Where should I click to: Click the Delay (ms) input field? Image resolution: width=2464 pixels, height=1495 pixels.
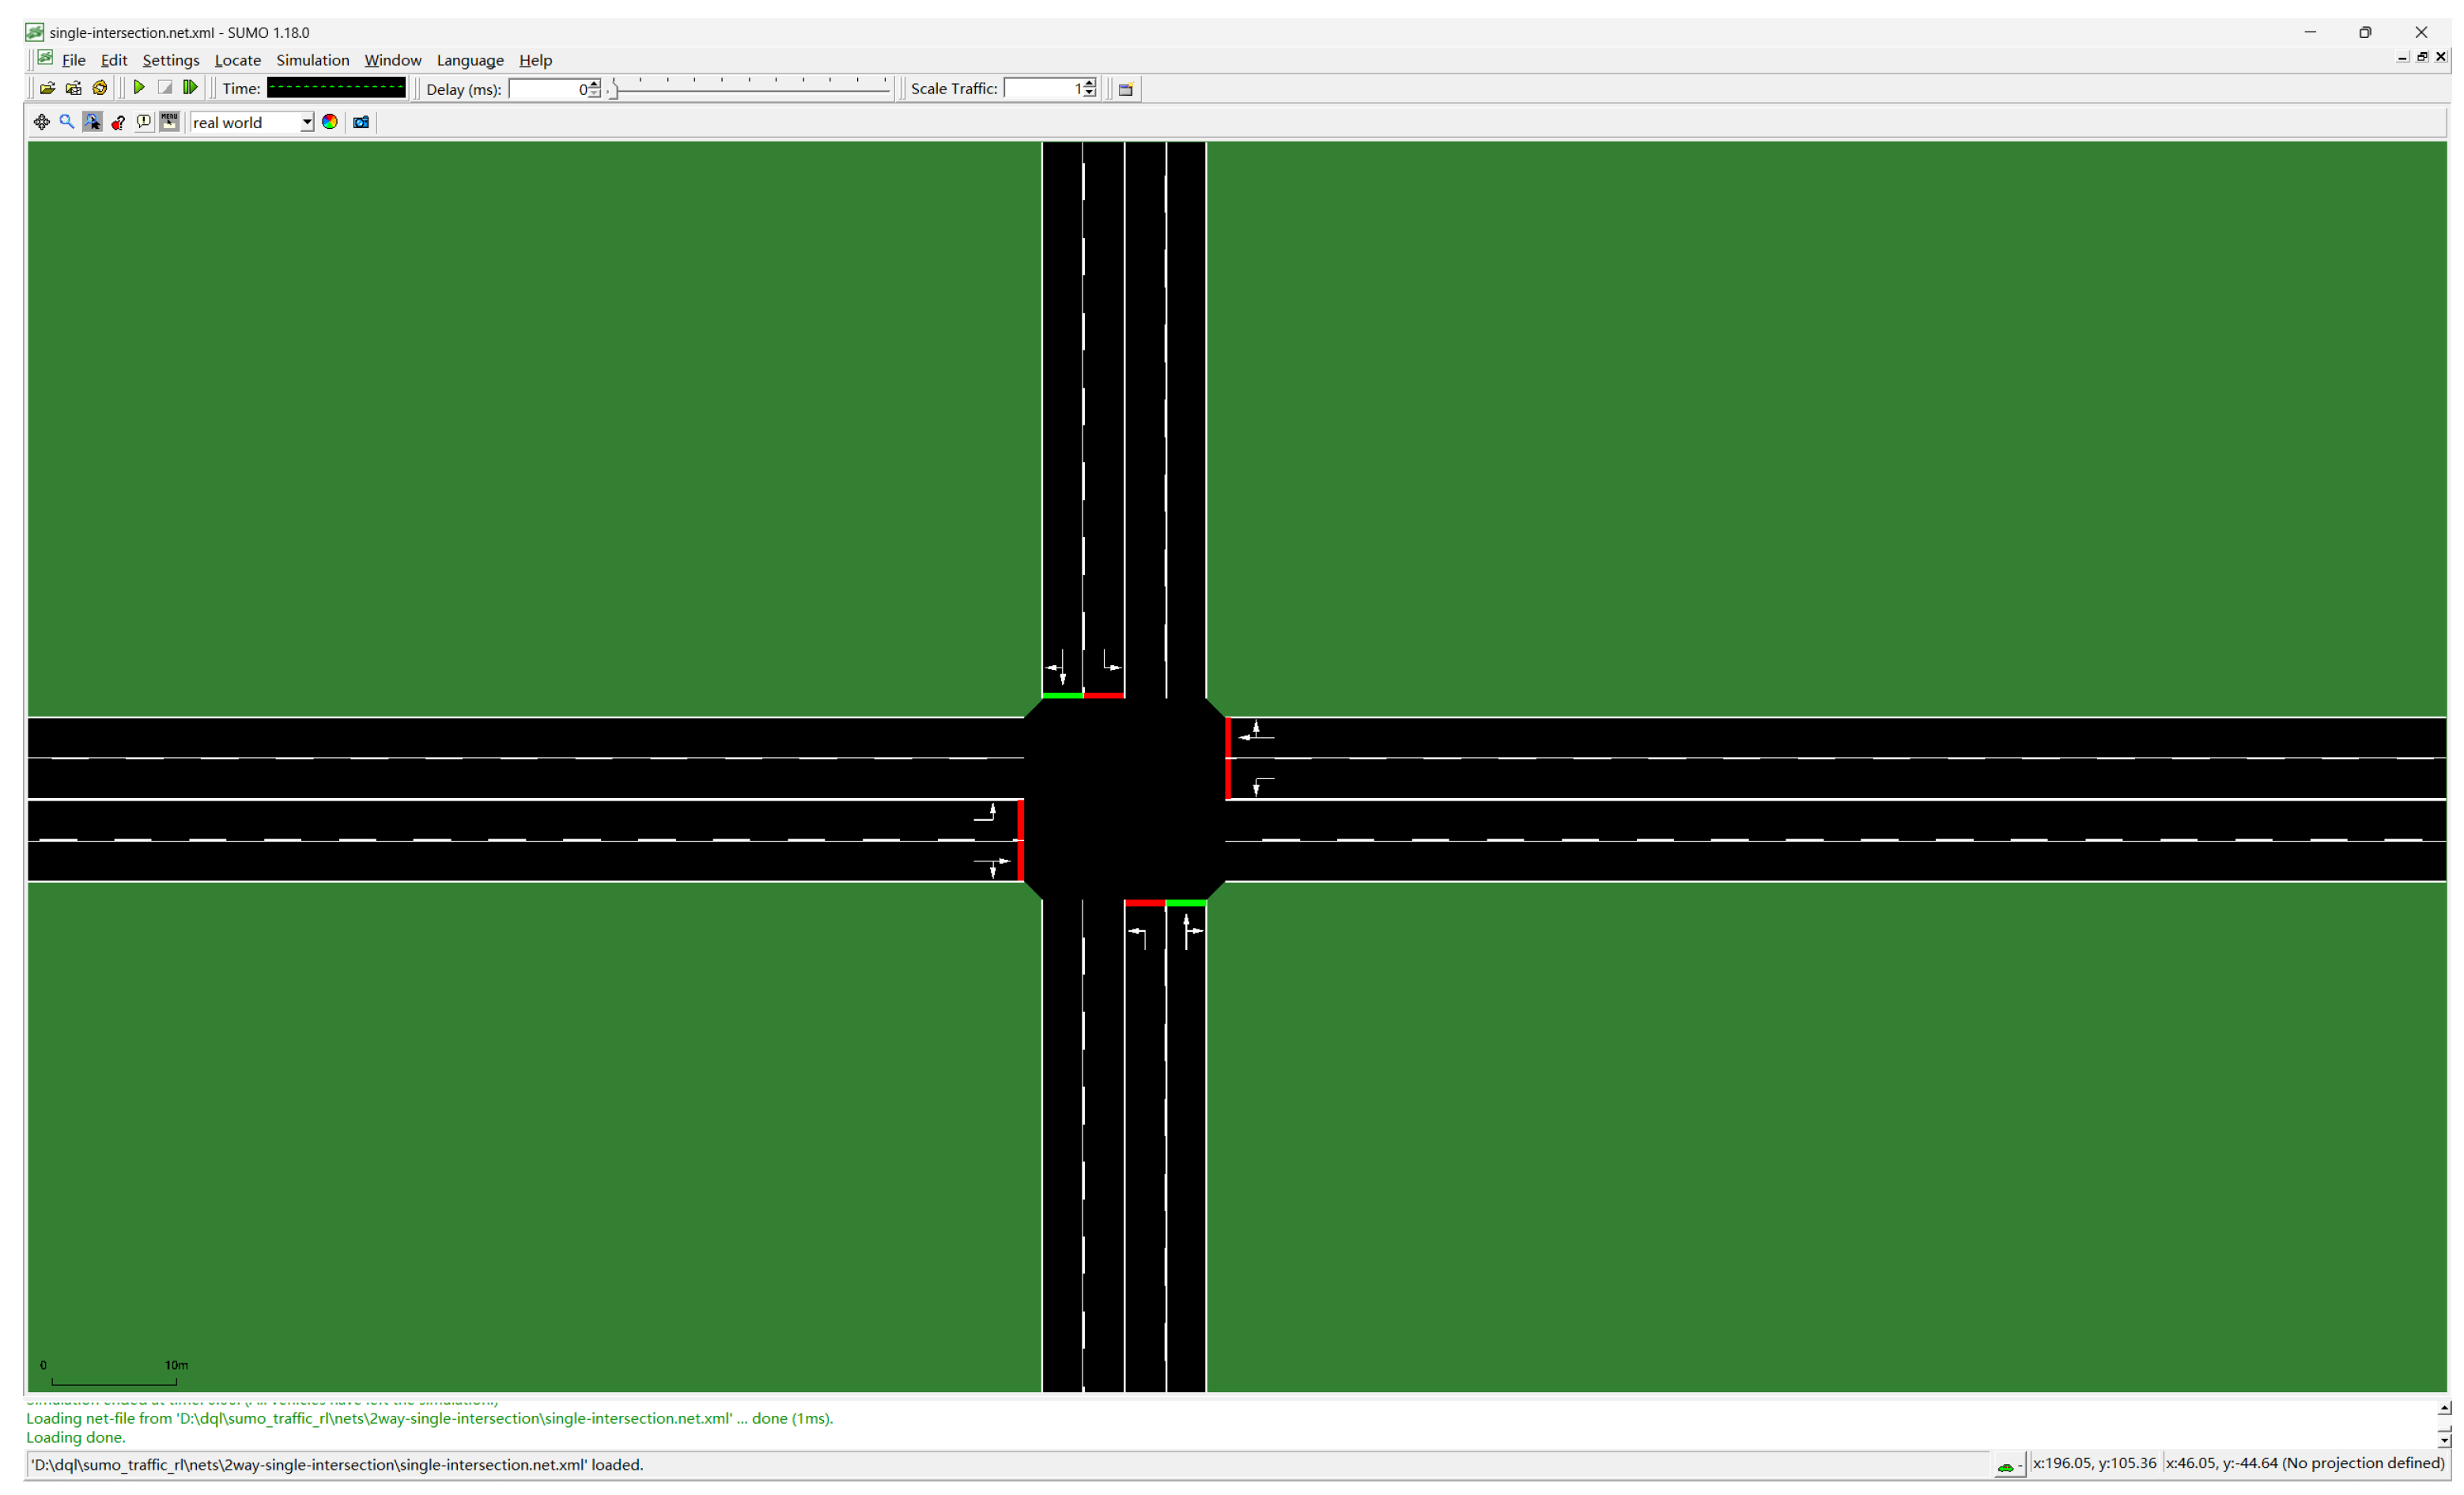546,89
